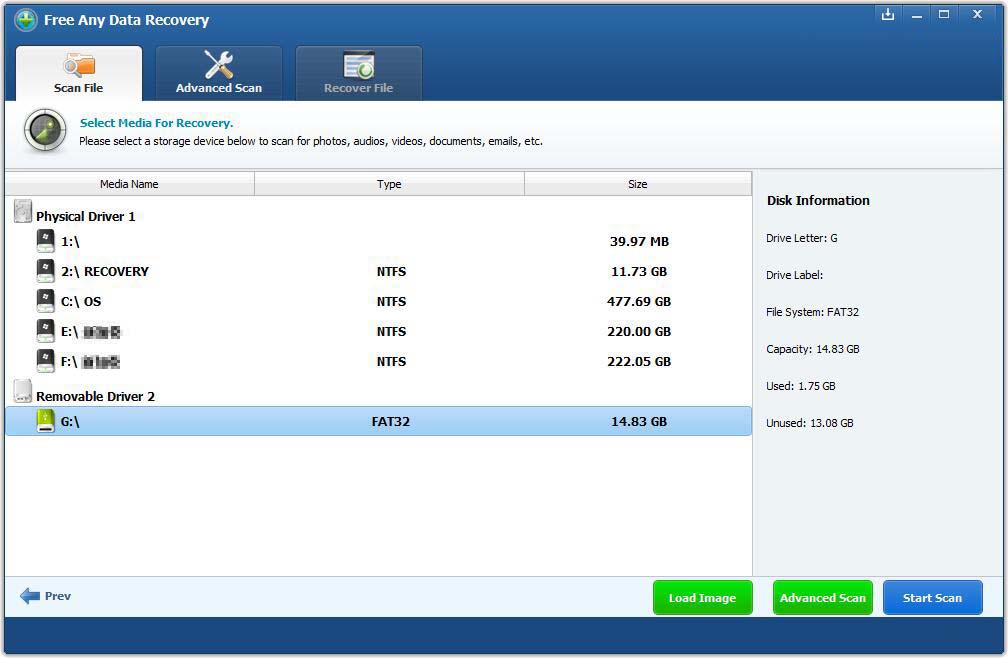Image resolution: width=1008 pixels, height=658 pixels.
Task: Start the scan with Start Scan button
Action: click(932, 598)
